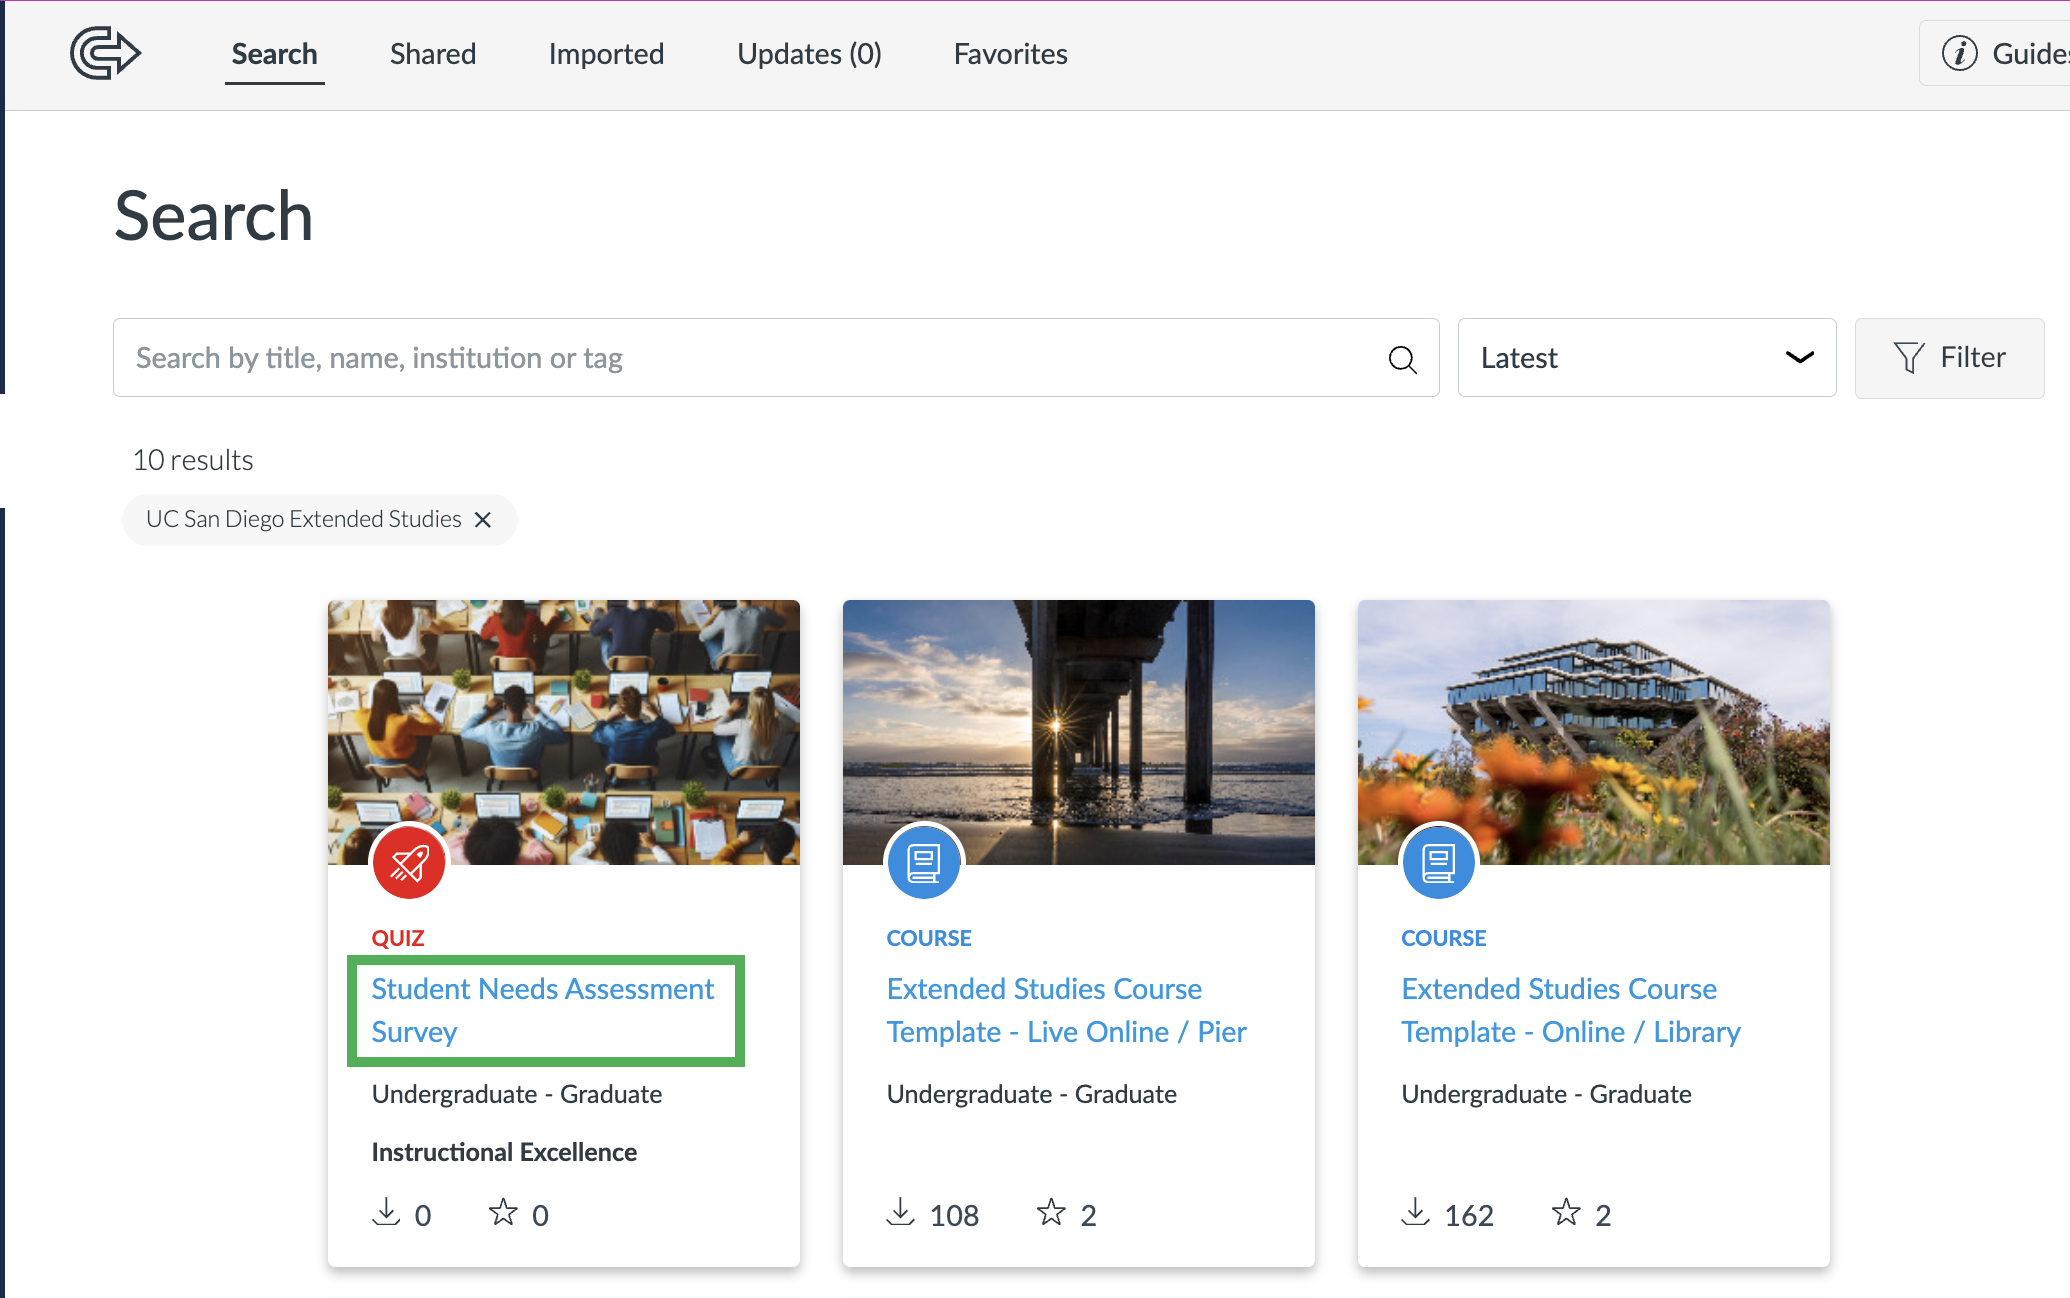Click COURSE label on the Pier card
Screen dimensions: 2070x1298
point(929,938)
